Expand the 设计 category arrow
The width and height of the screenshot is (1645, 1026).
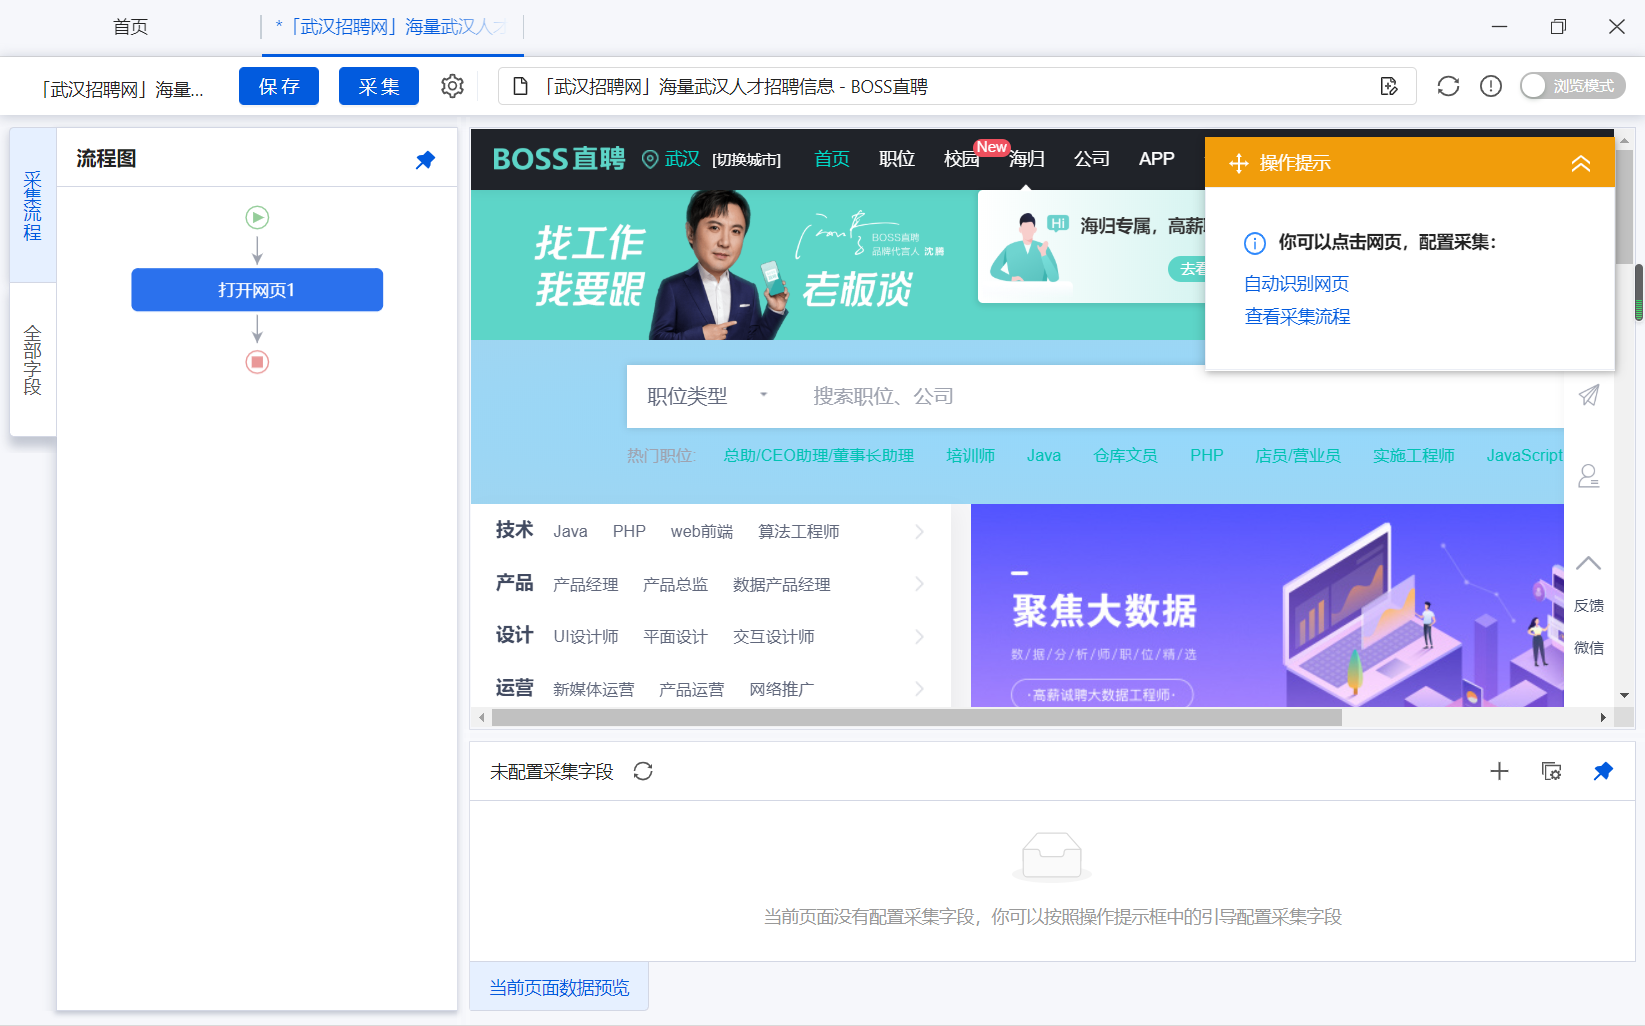(x=920, y=637)
